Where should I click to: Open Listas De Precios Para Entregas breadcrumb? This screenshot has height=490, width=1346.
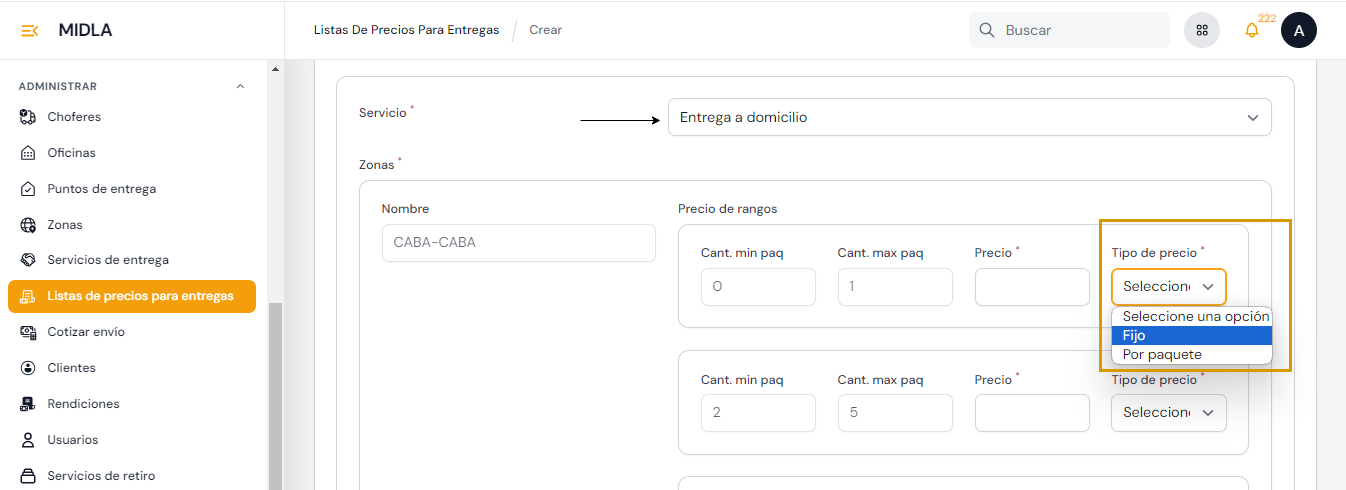[x=406, y=30]
